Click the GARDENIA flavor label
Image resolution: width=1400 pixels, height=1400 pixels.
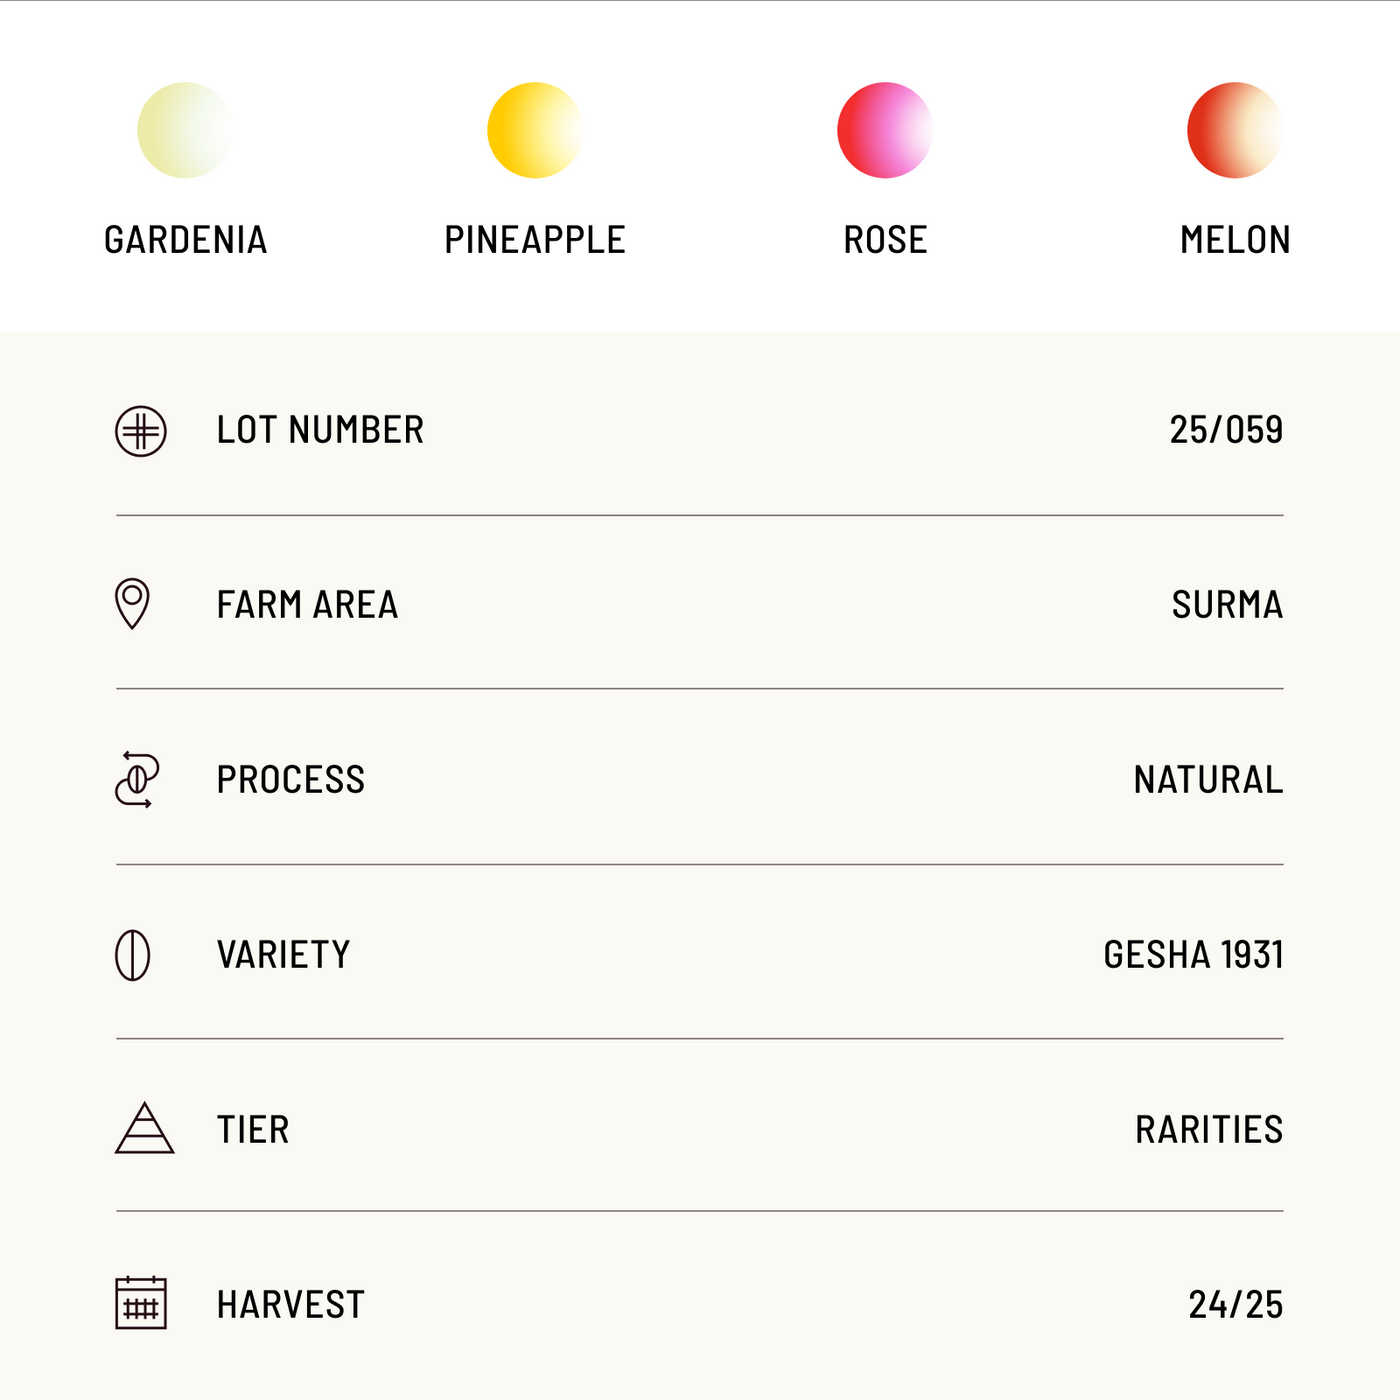click(x=186, y=240)
